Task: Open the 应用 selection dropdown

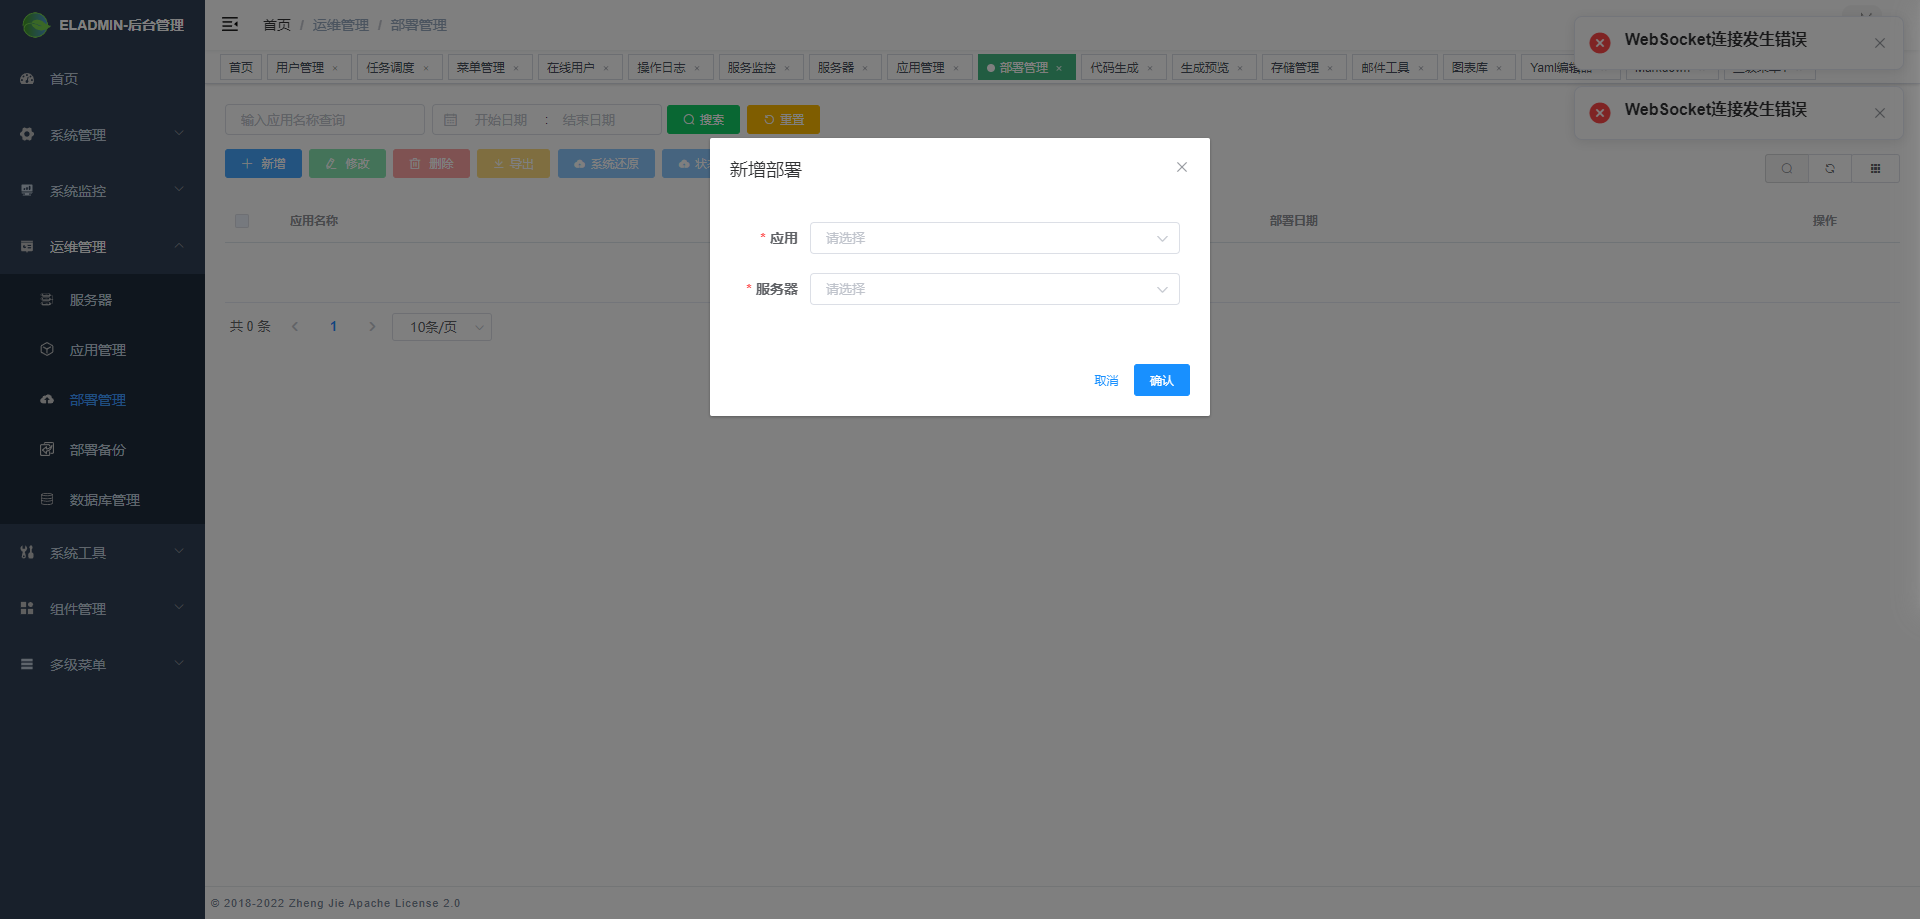Action: coord(994,238)
